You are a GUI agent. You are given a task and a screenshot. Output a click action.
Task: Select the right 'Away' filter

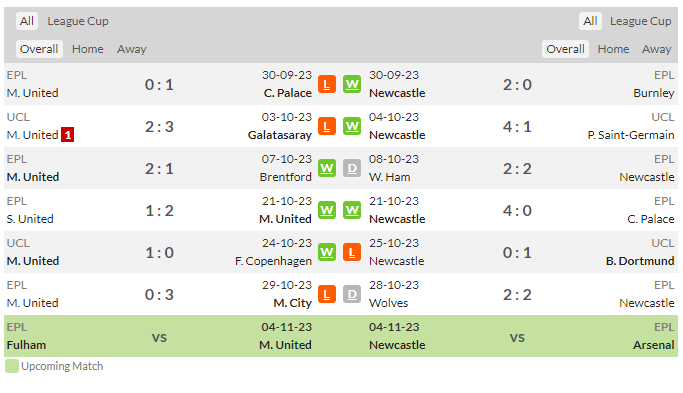pos(656,49)
